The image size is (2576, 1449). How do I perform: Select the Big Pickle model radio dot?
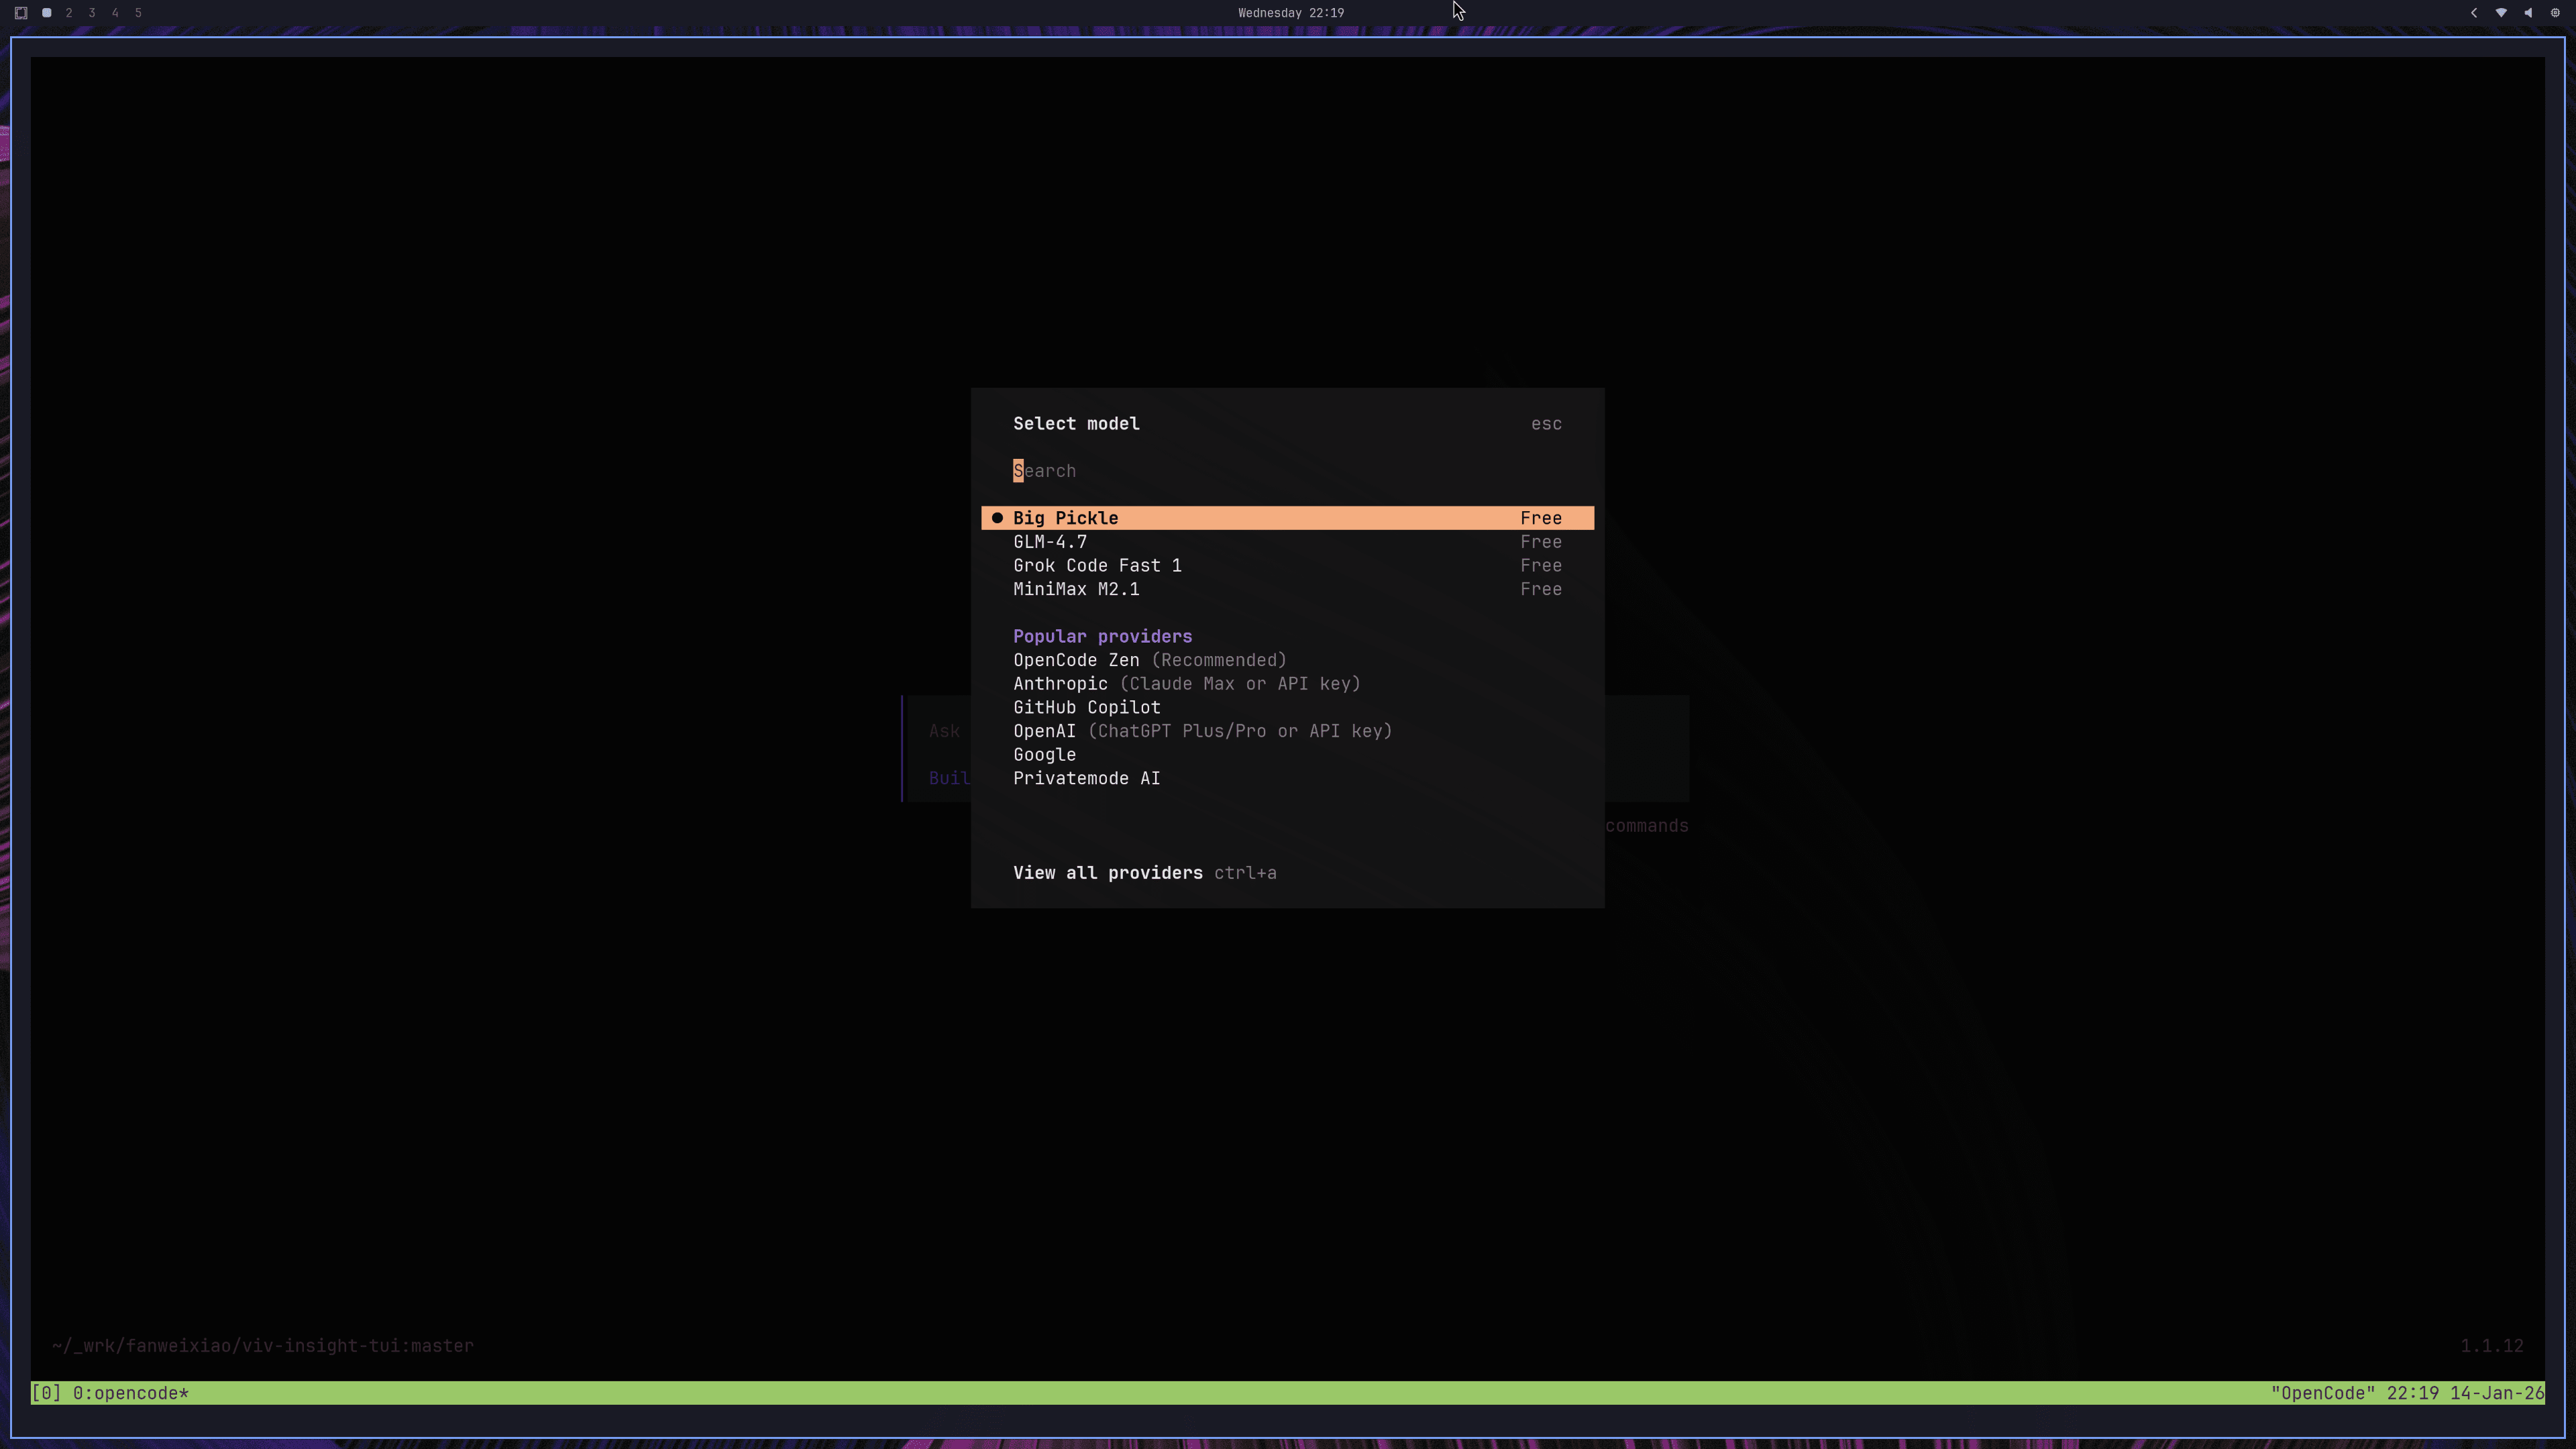997,518
